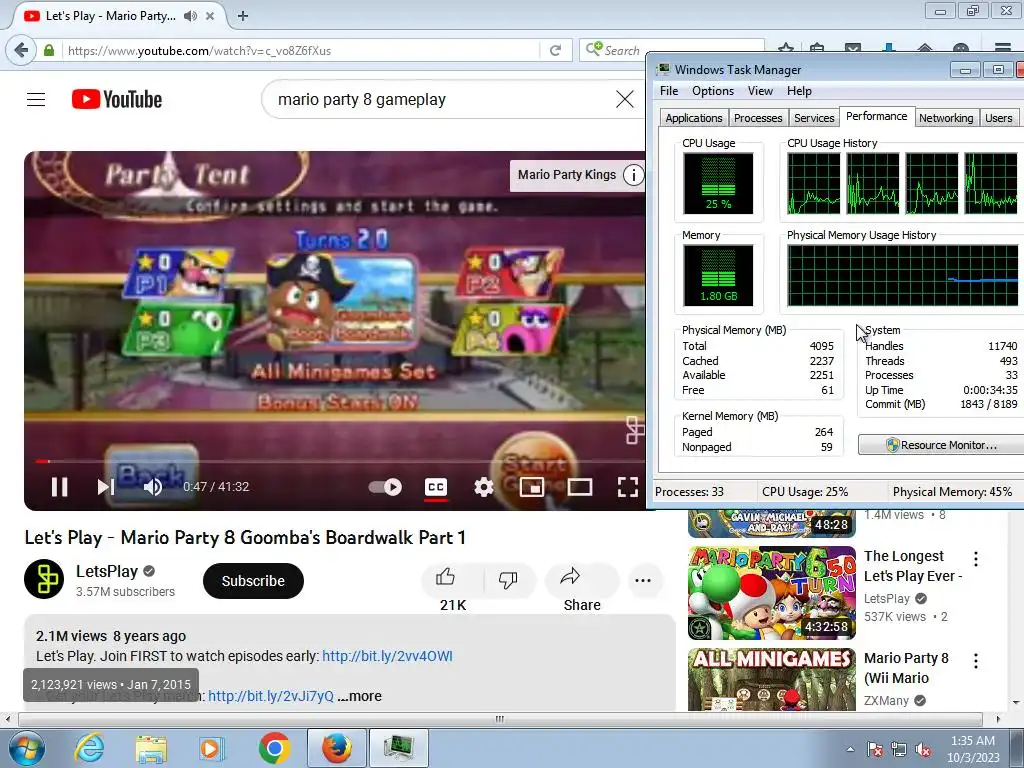Switch to theater mode
The width and height of the screenshot is (1024, 768).
tap(579, 487)
